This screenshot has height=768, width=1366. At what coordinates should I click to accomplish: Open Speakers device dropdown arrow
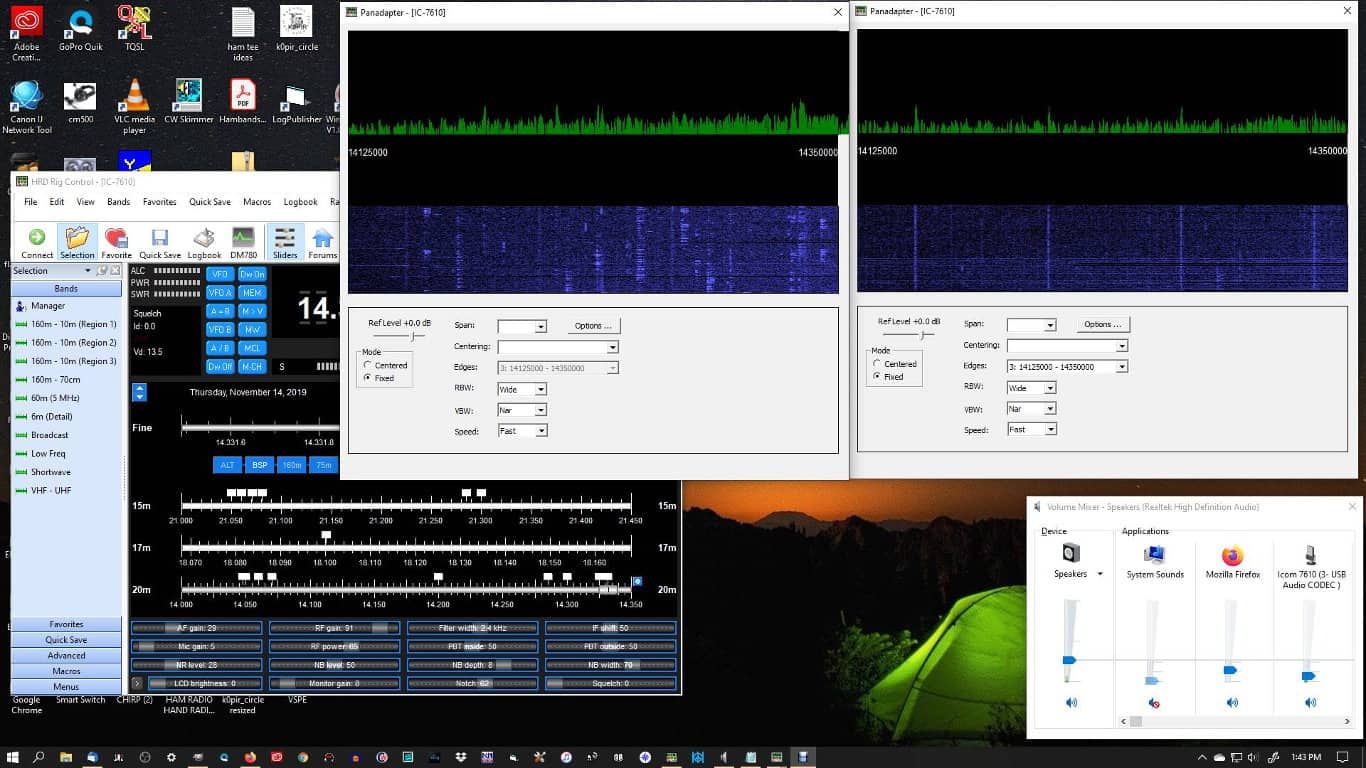point(1100,574)
